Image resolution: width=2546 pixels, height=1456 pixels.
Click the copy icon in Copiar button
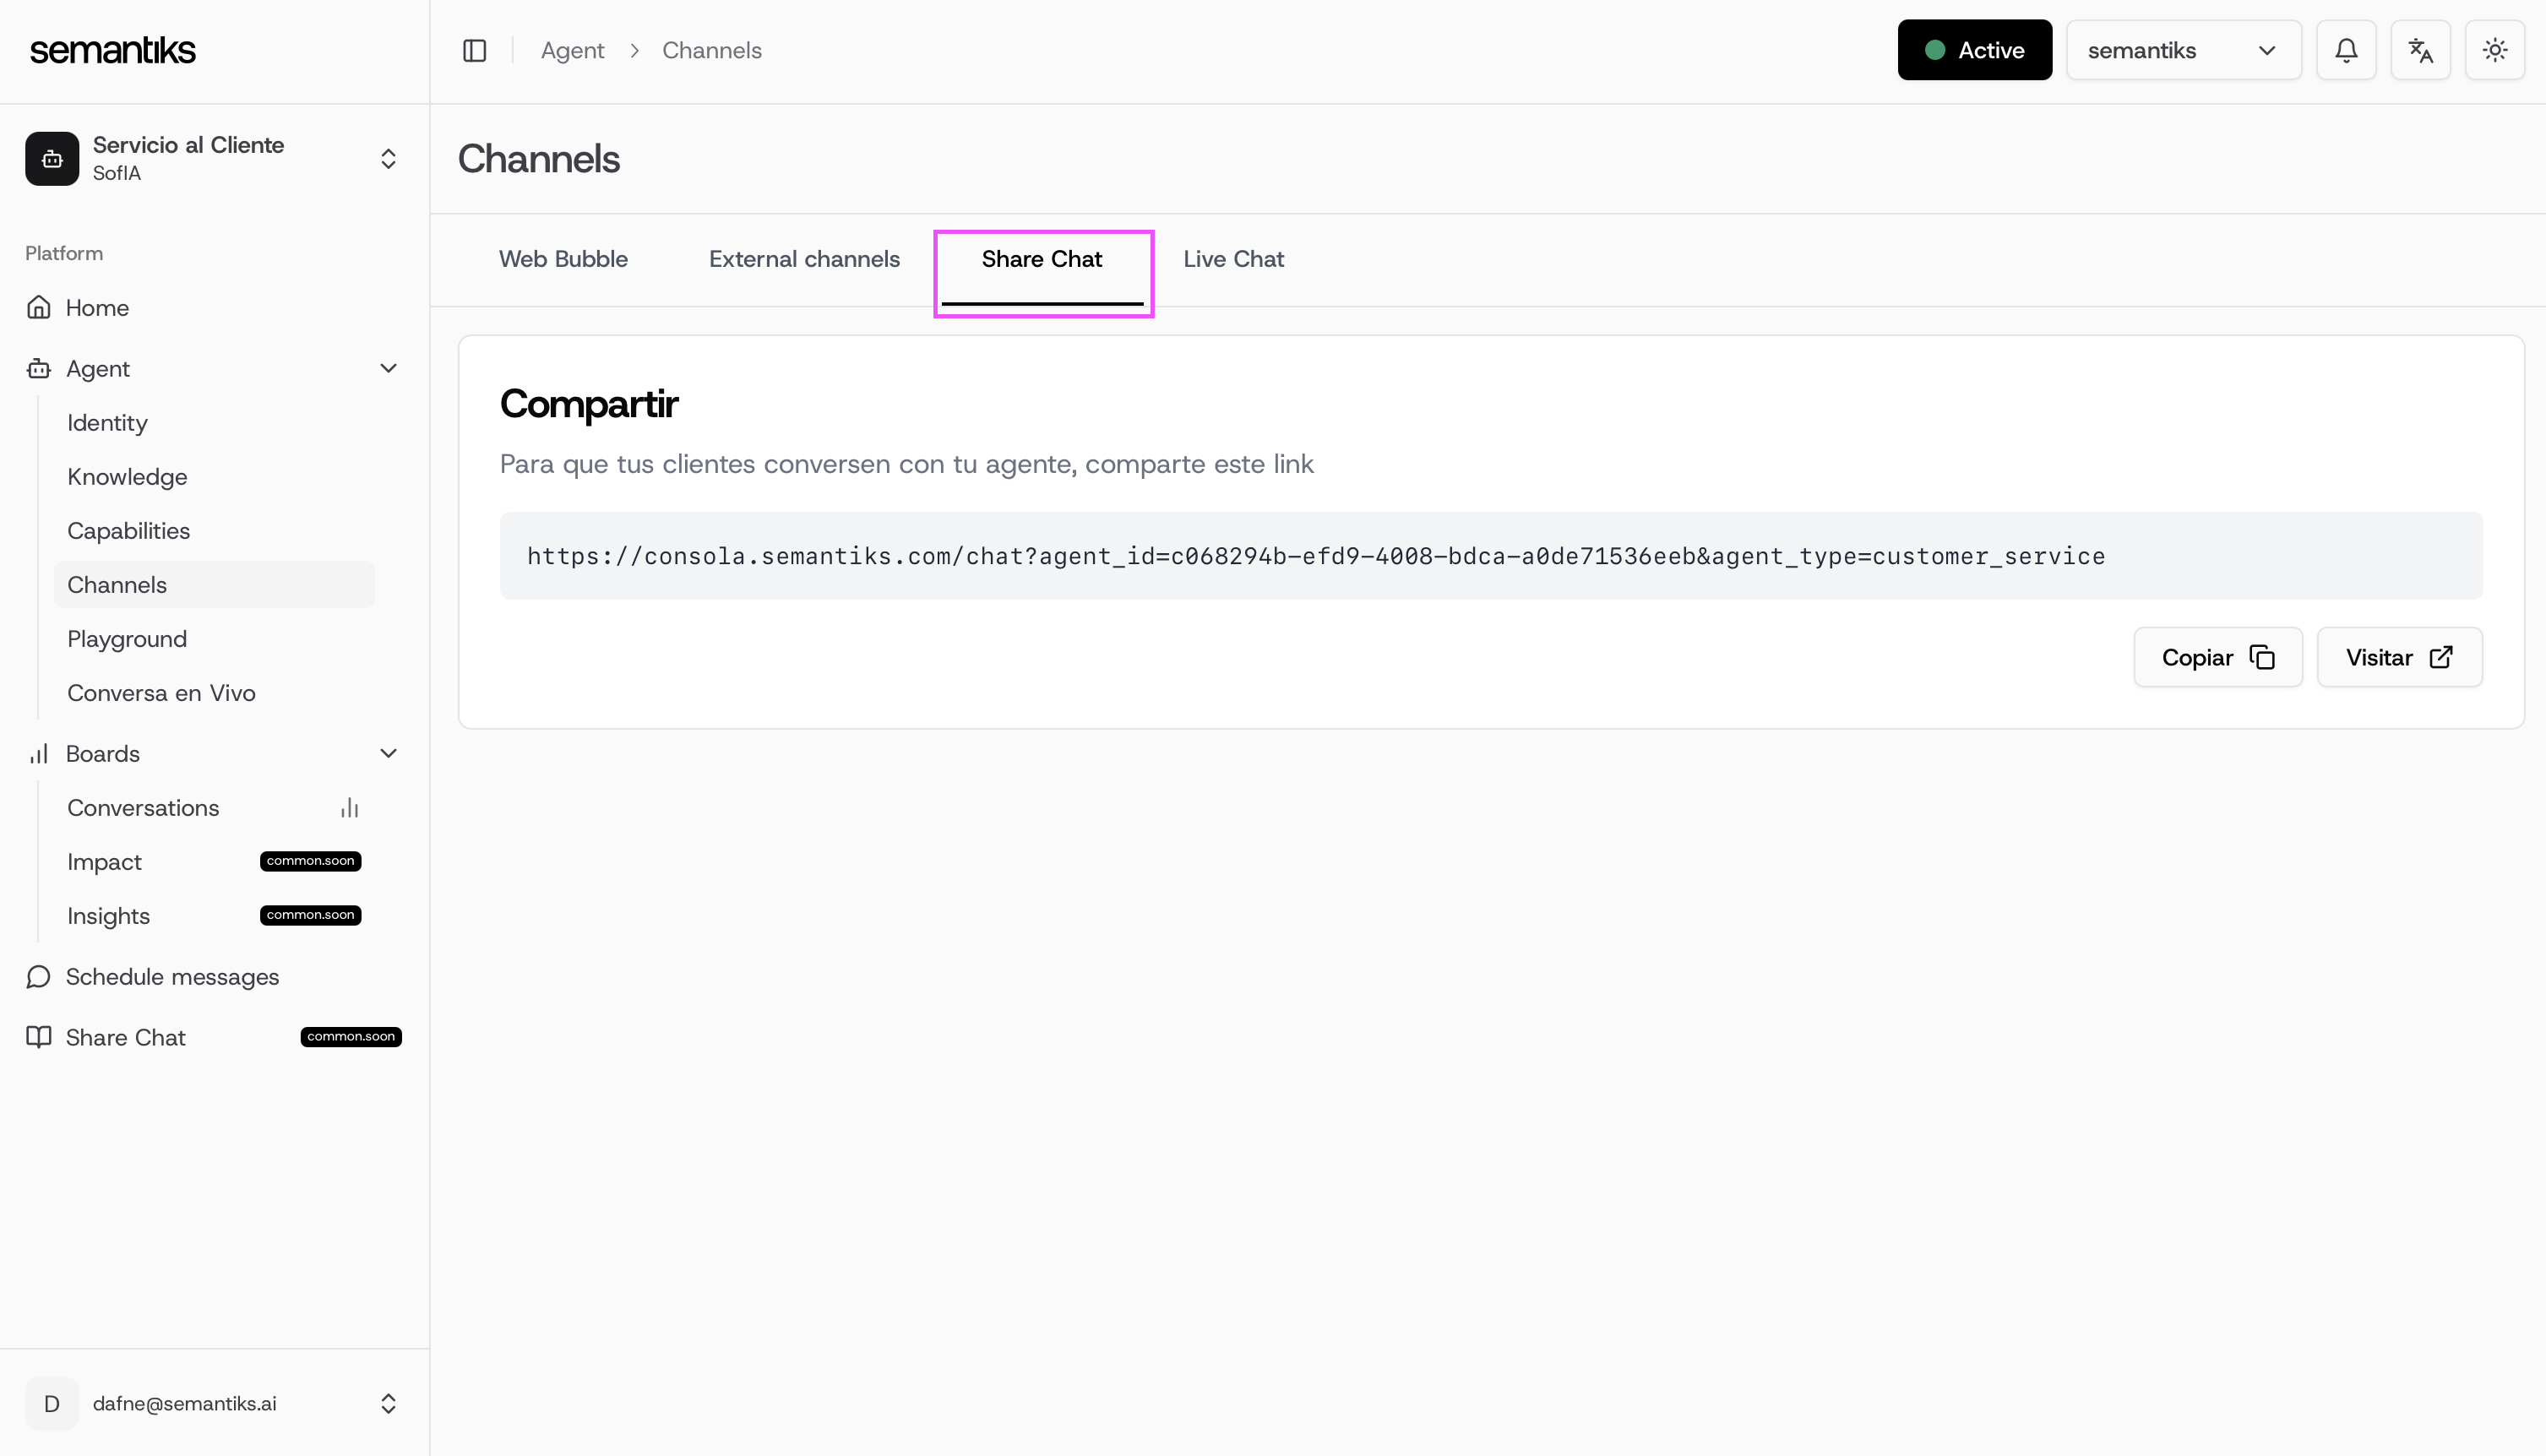tap(2262, 657)
